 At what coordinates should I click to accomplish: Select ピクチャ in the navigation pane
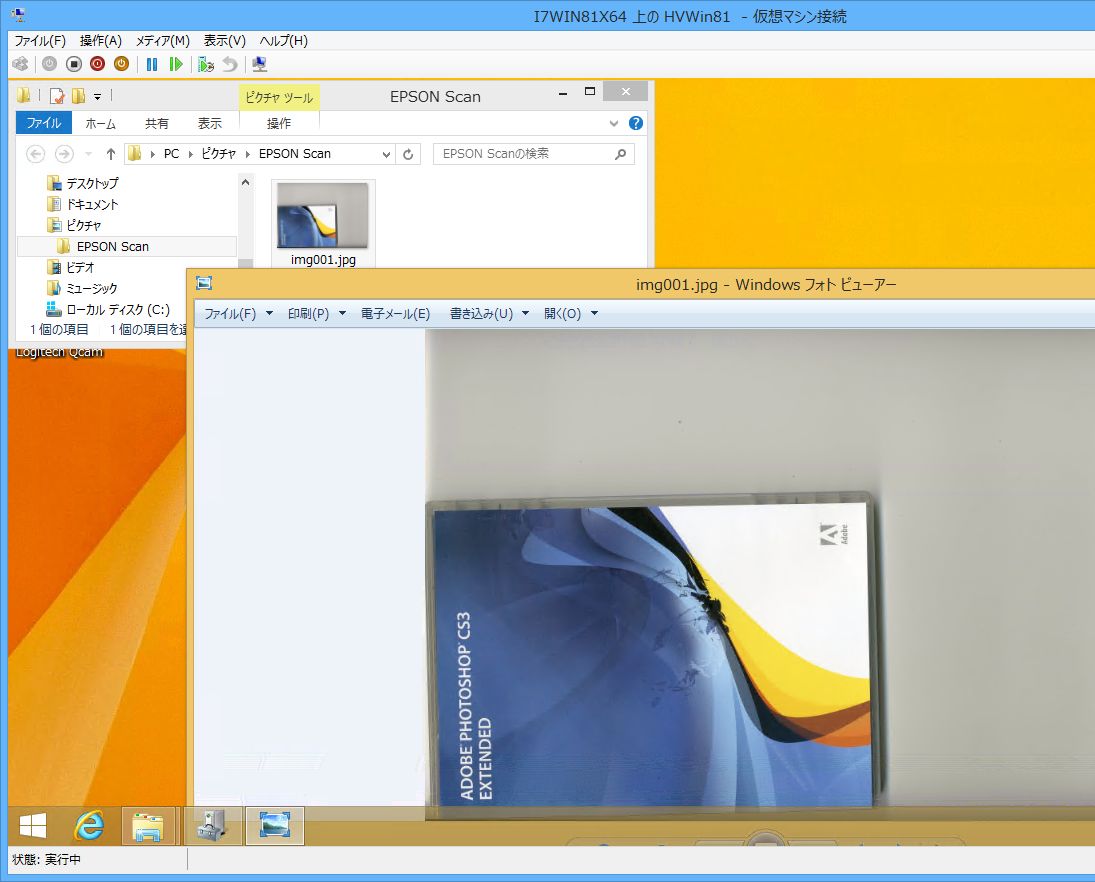pos(74,225)
